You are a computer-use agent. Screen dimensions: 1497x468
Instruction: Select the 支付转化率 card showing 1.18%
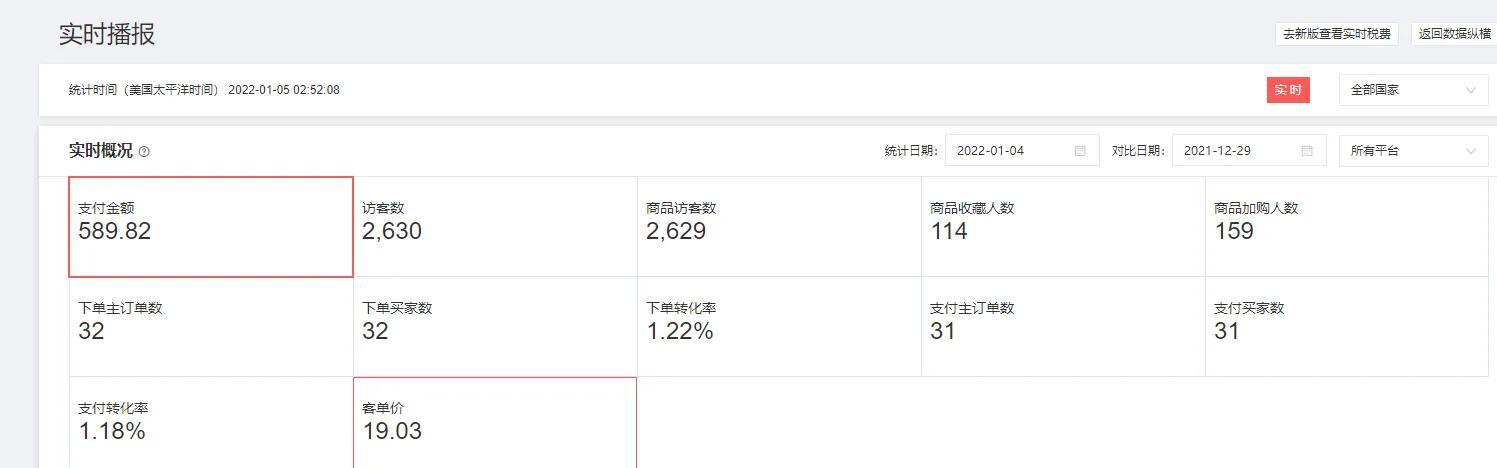tap(211, 423)
